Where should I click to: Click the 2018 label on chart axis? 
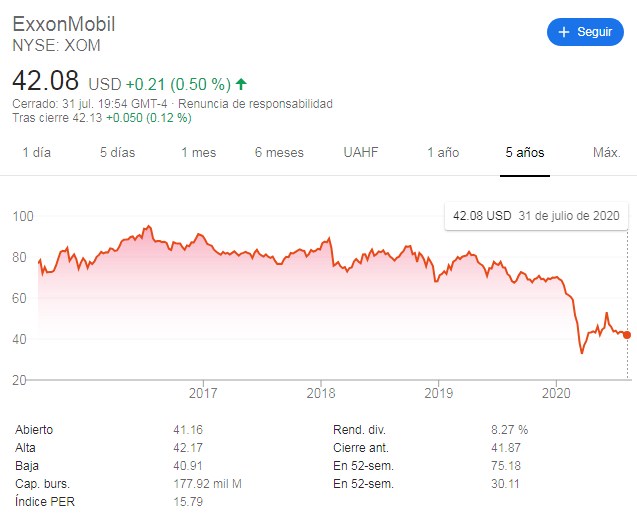click(320, 392)
